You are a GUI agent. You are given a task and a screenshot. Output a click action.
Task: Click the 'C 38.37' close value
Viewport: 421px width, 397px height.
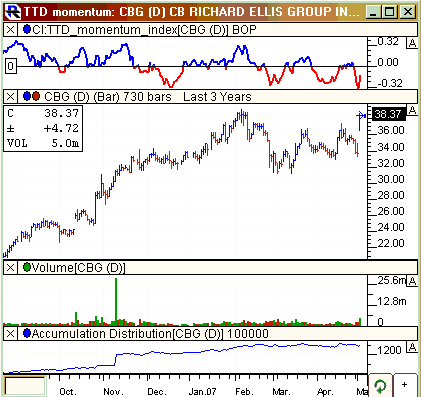43,113
